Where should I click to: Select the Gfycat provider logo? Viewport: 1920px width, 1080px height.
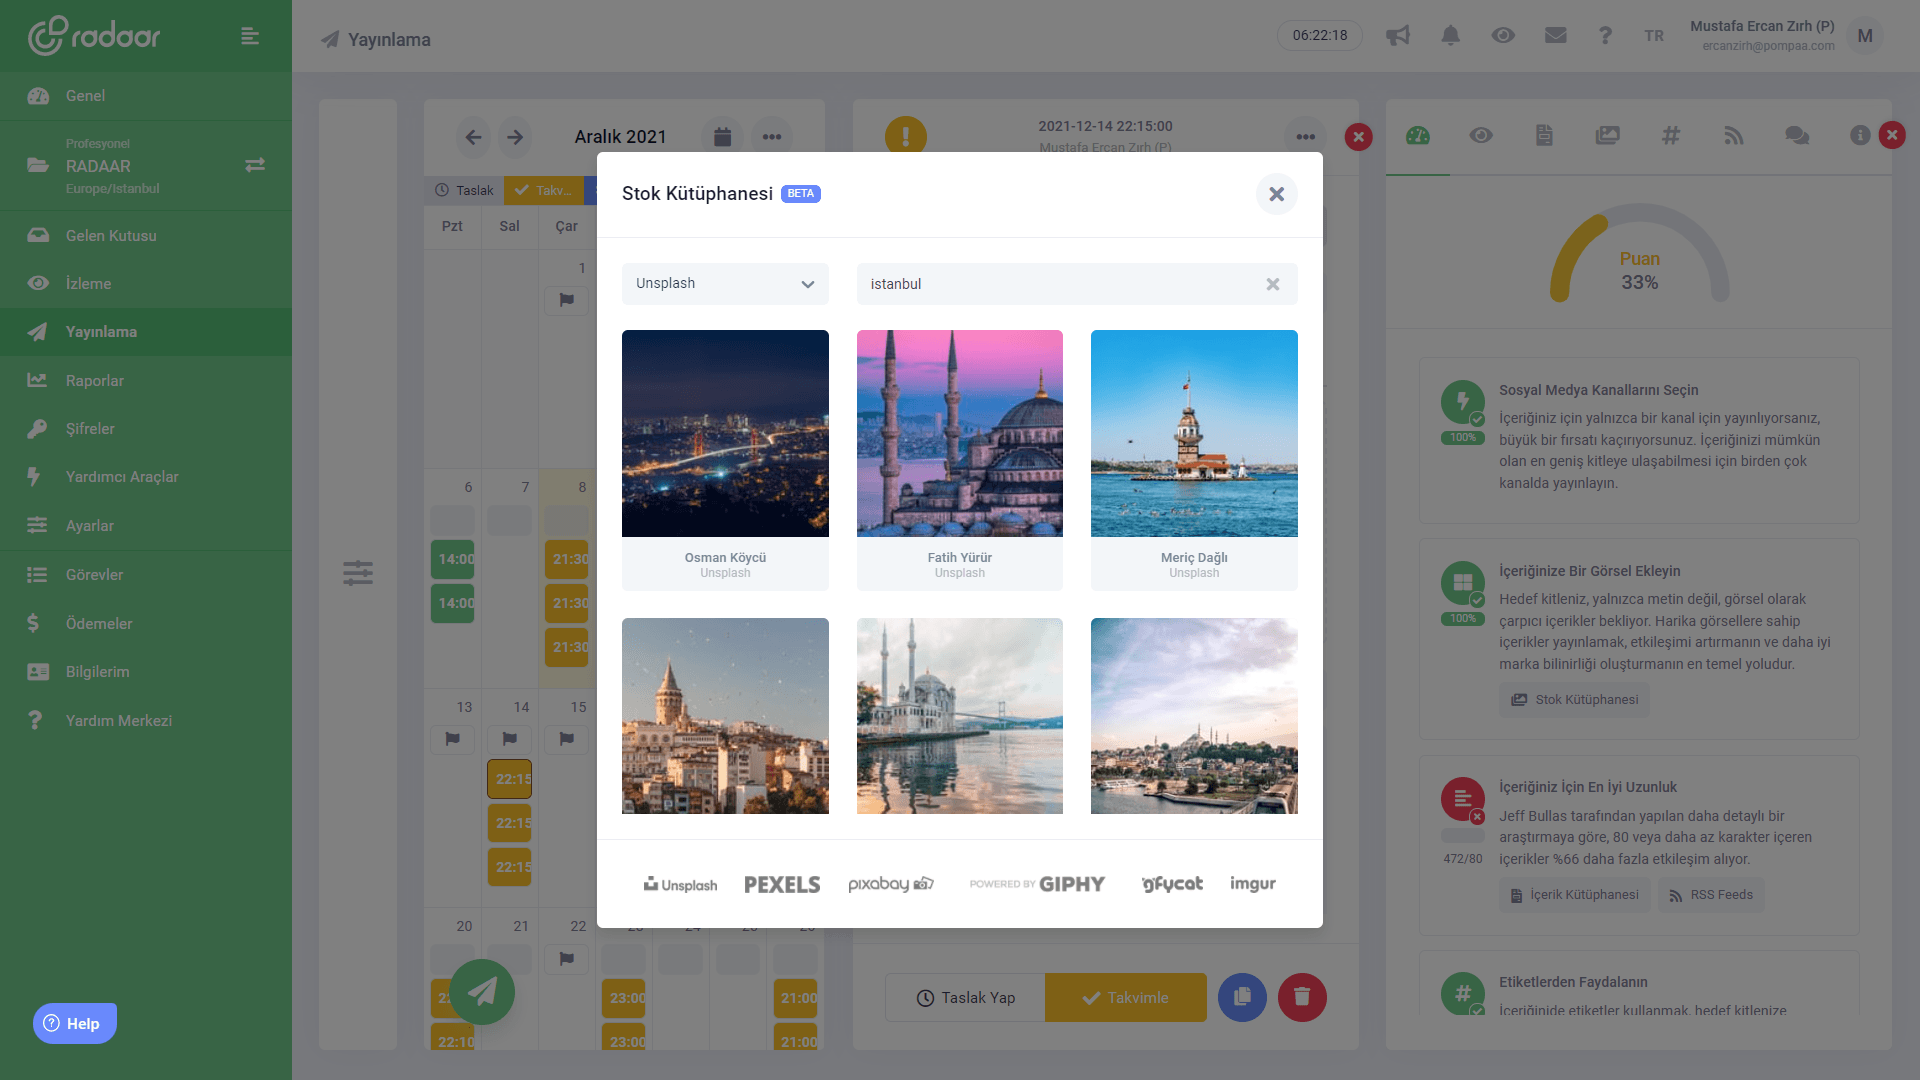point(1171,884)
